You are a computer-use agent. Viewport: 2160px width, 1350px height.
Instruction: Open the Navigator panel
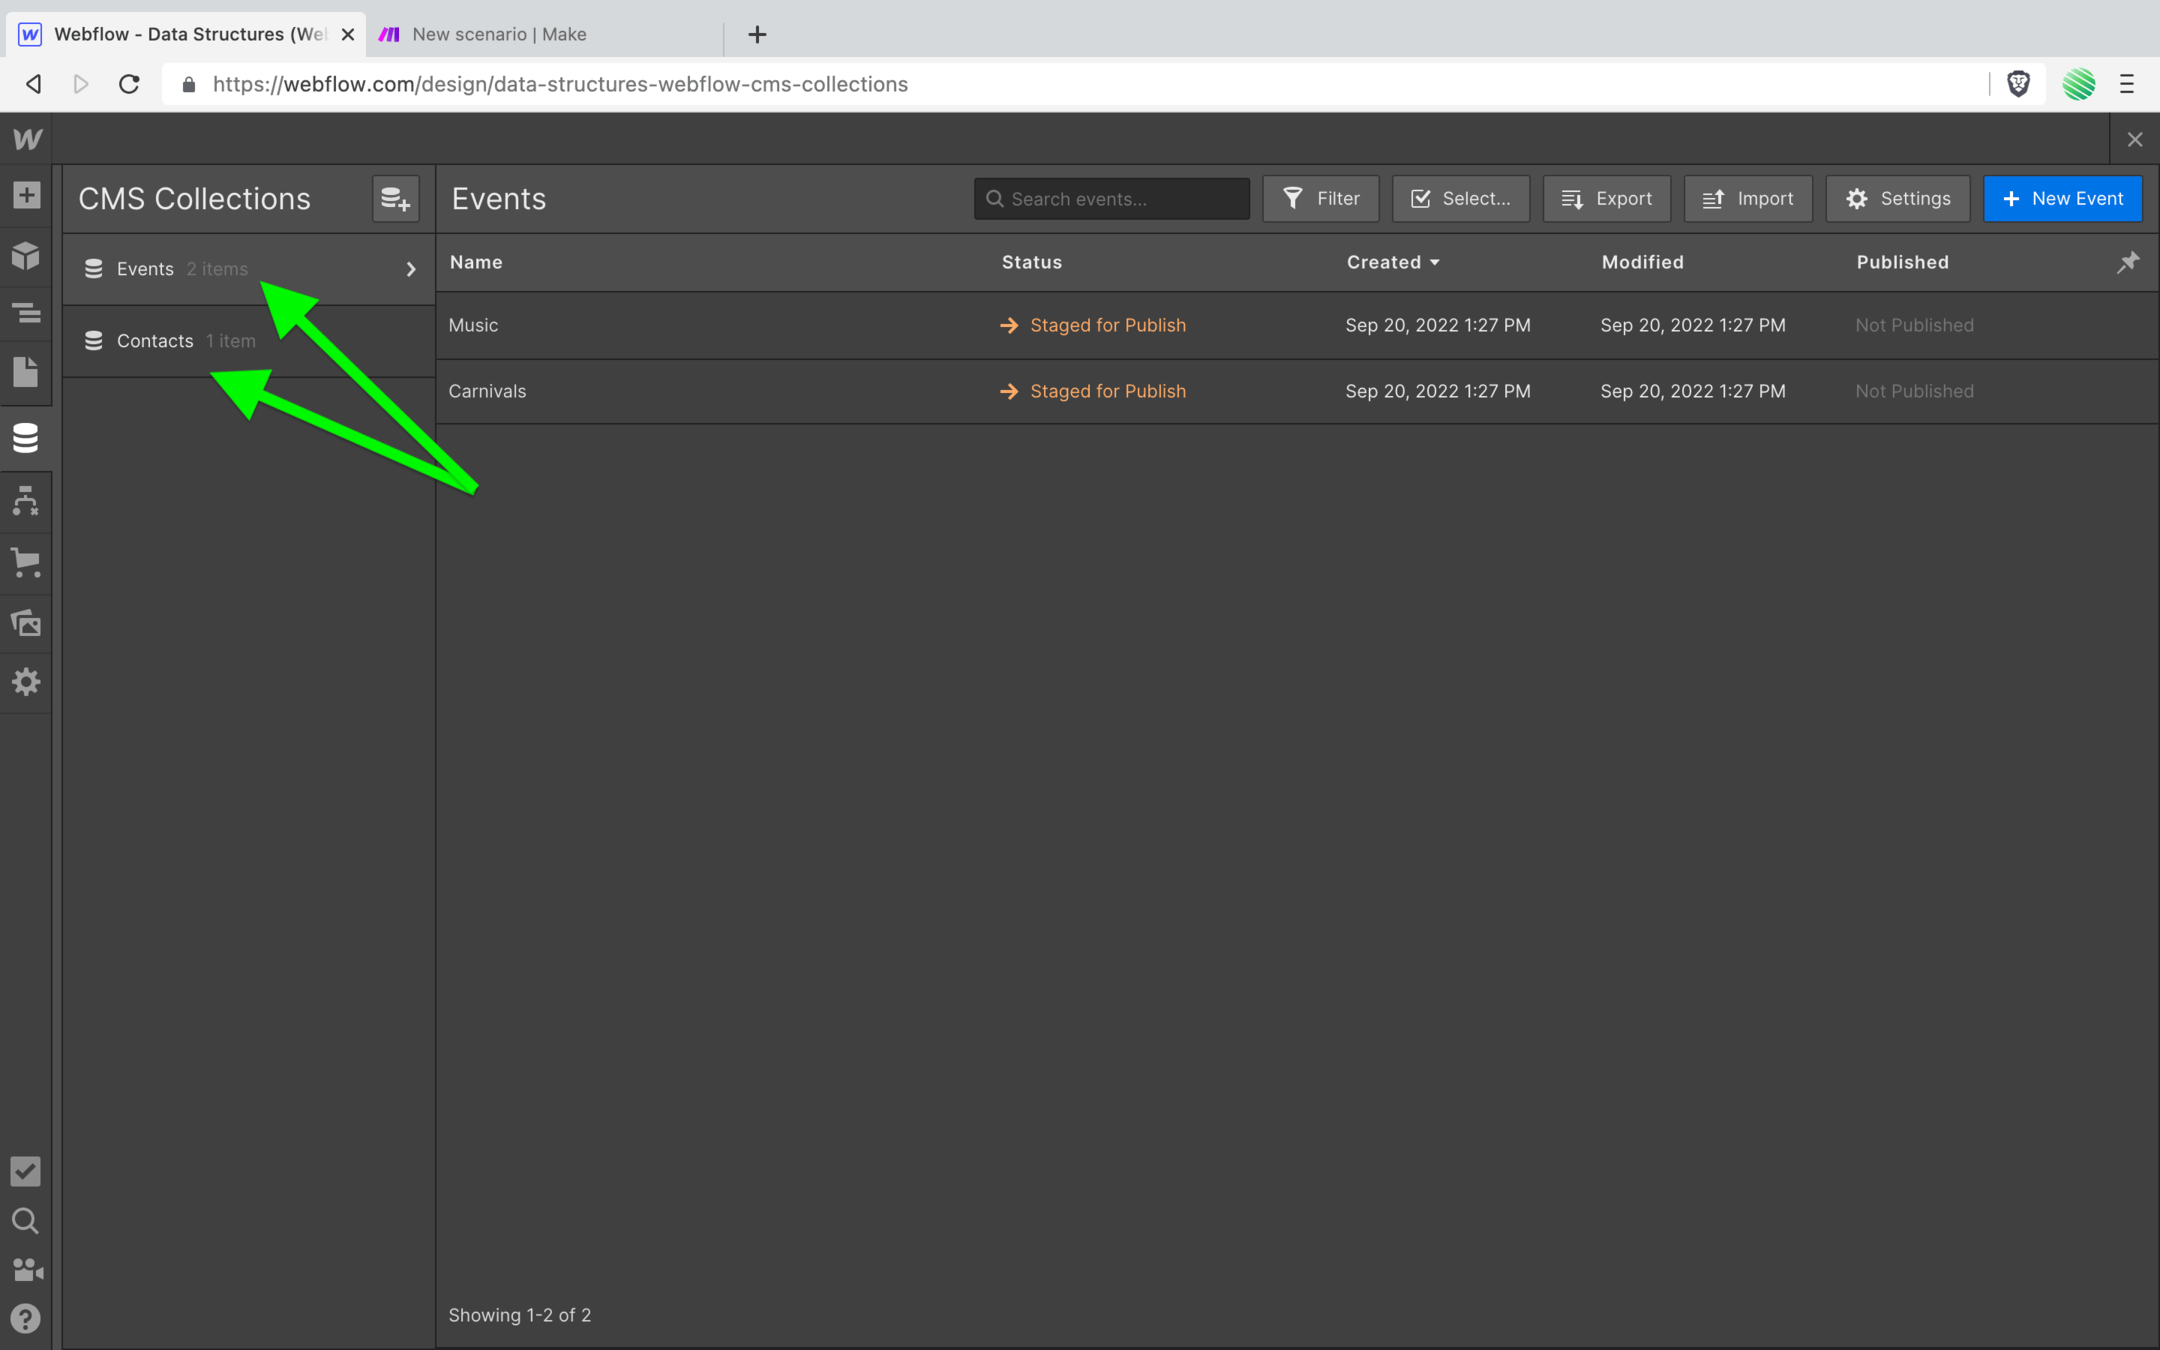26,313
